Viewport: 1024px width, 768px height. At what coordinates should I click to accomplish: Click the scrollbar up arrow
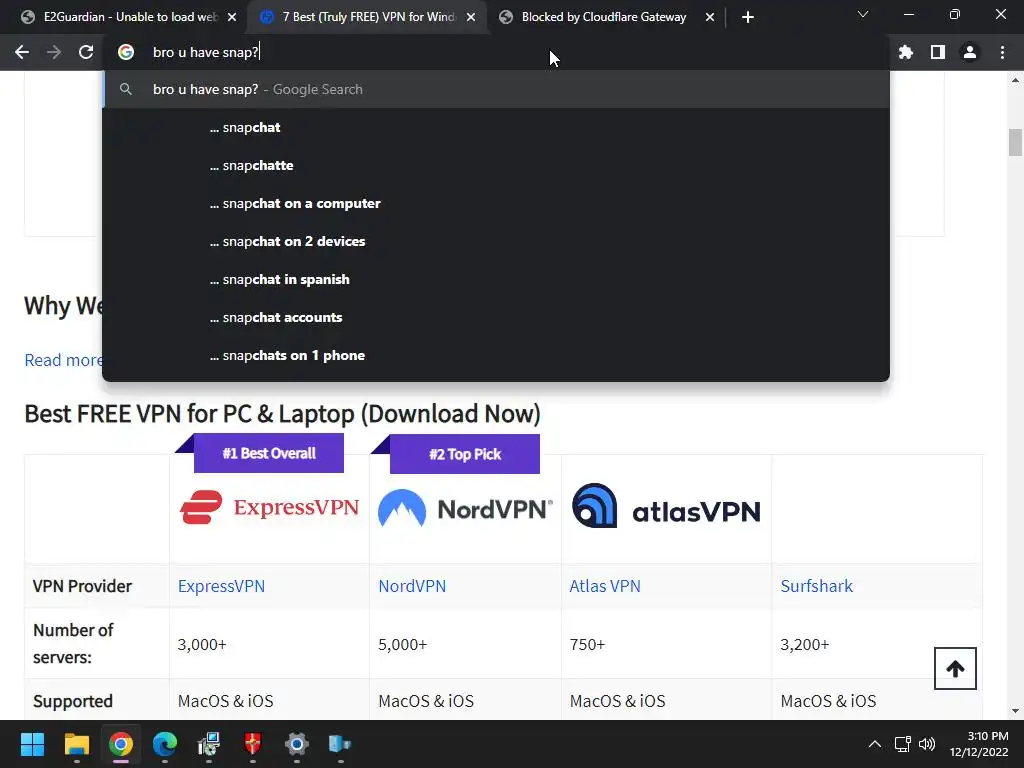point(1015,80)
